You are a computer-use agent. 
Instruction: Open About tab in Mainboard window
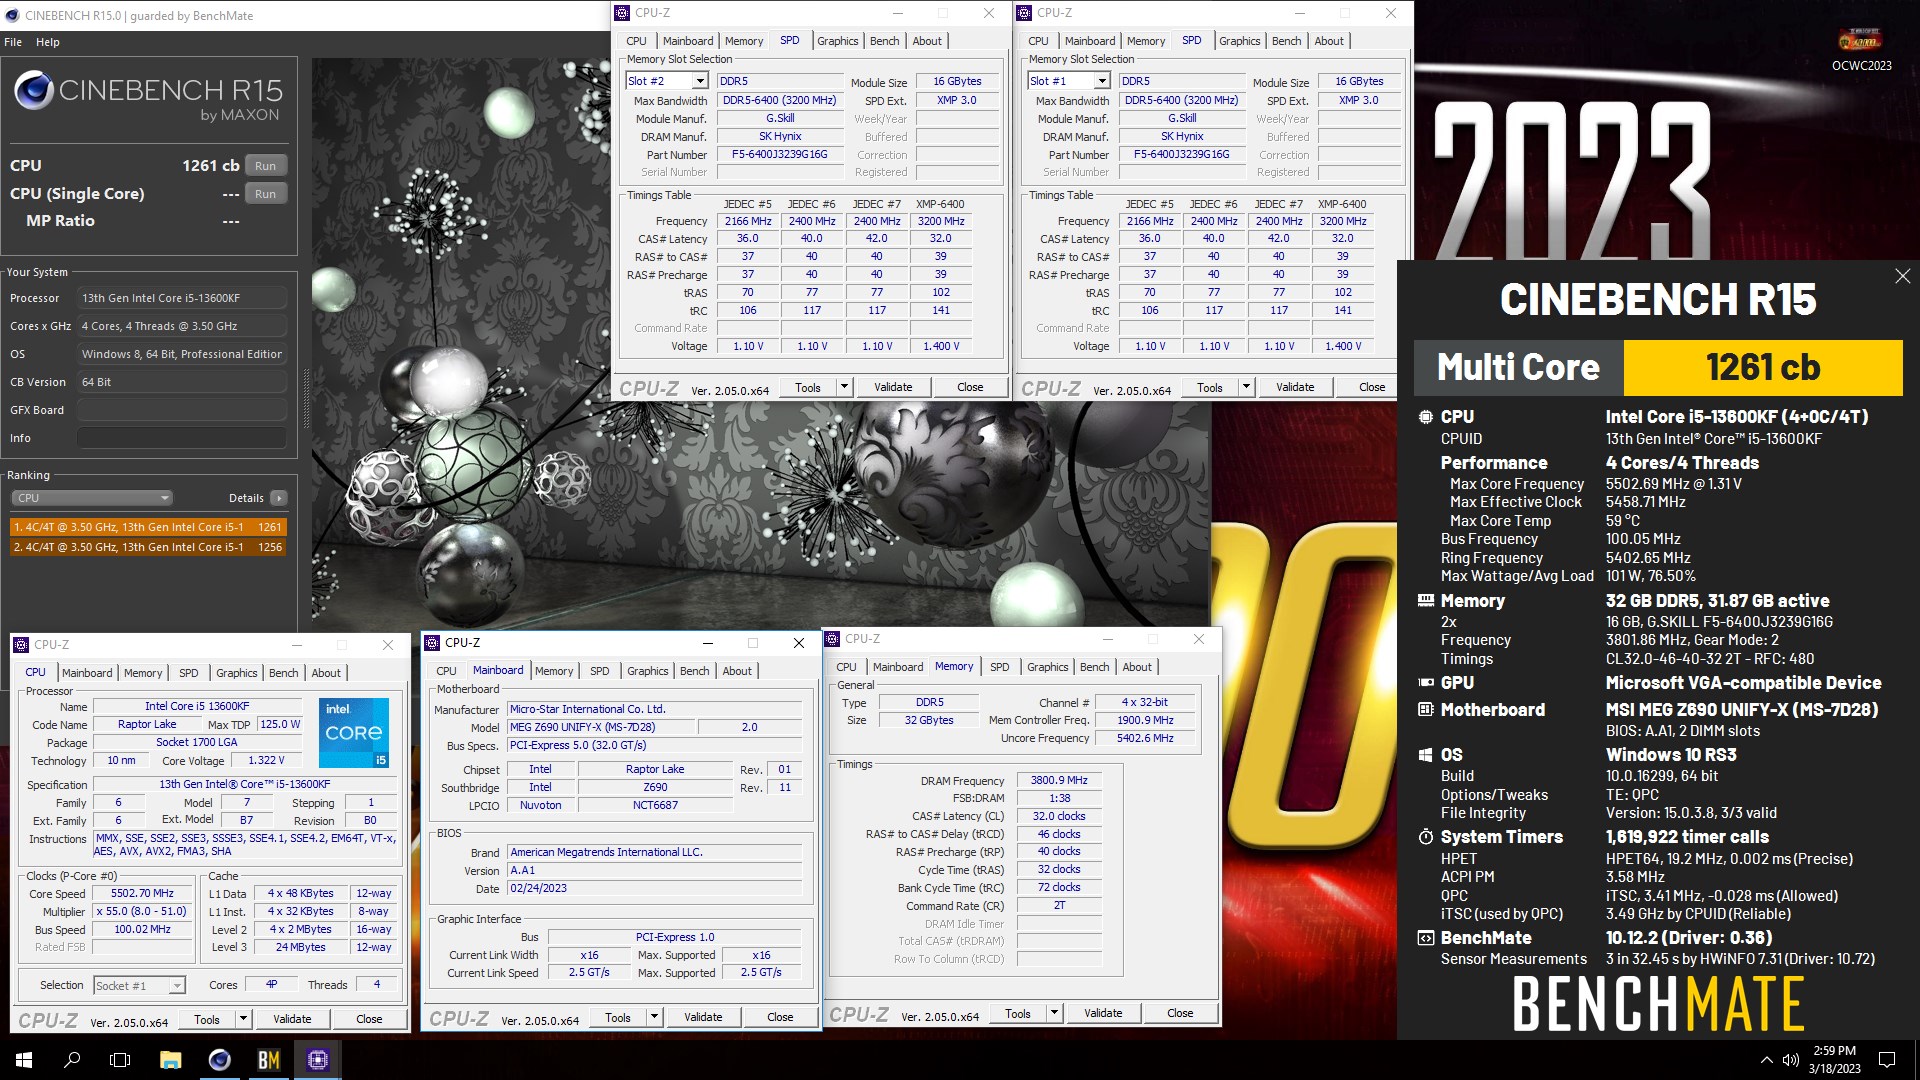pos(737,671)
